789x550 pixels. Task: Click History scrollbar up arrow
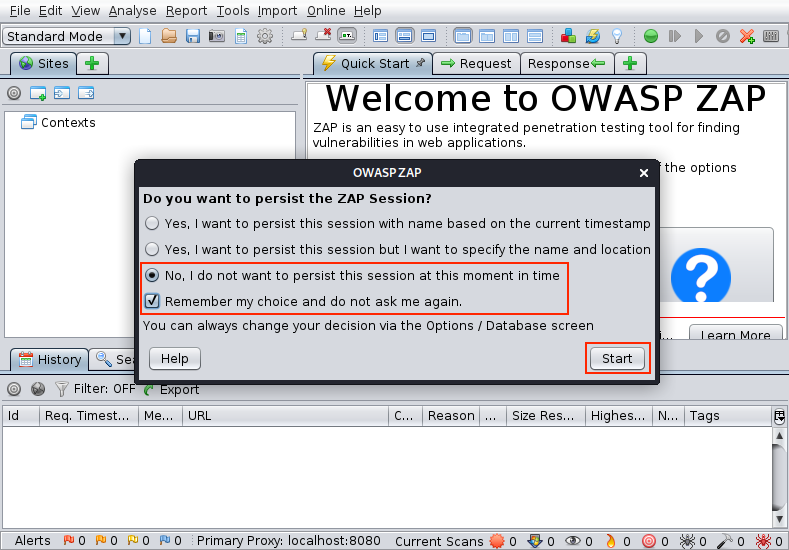click(x=779, y=435)
